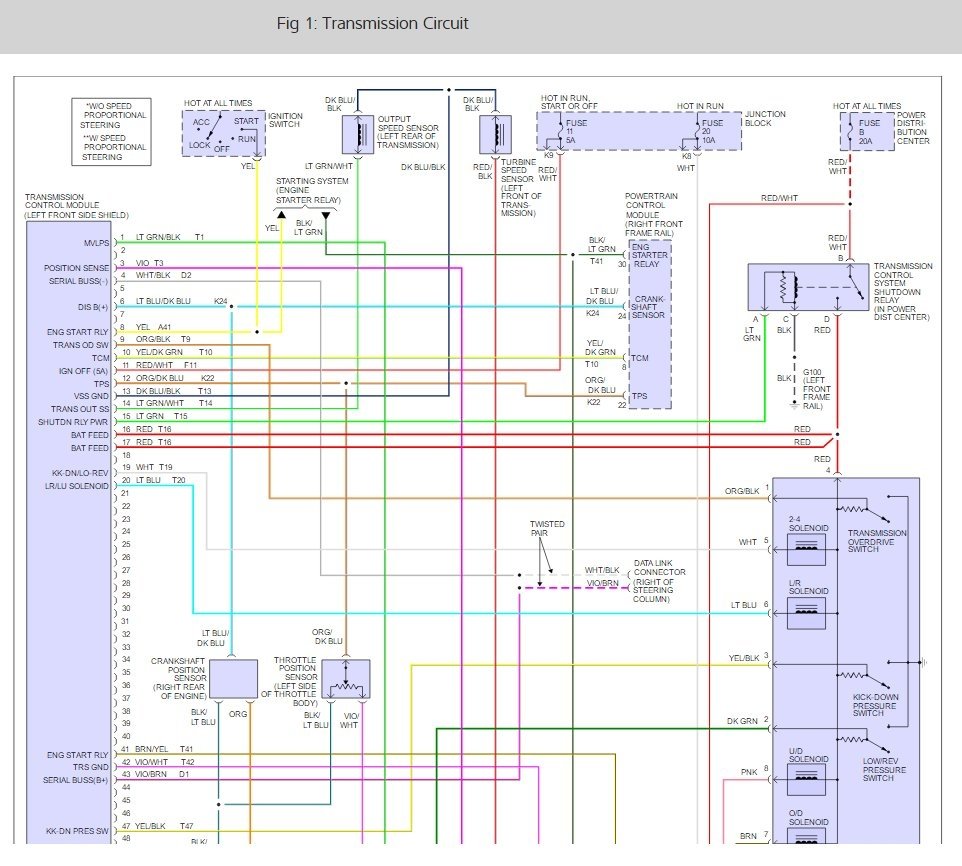The height and width of the screenshot is (866, 962).
Task: Select the throttle position sensor symbol
Action: coord(345,678)
